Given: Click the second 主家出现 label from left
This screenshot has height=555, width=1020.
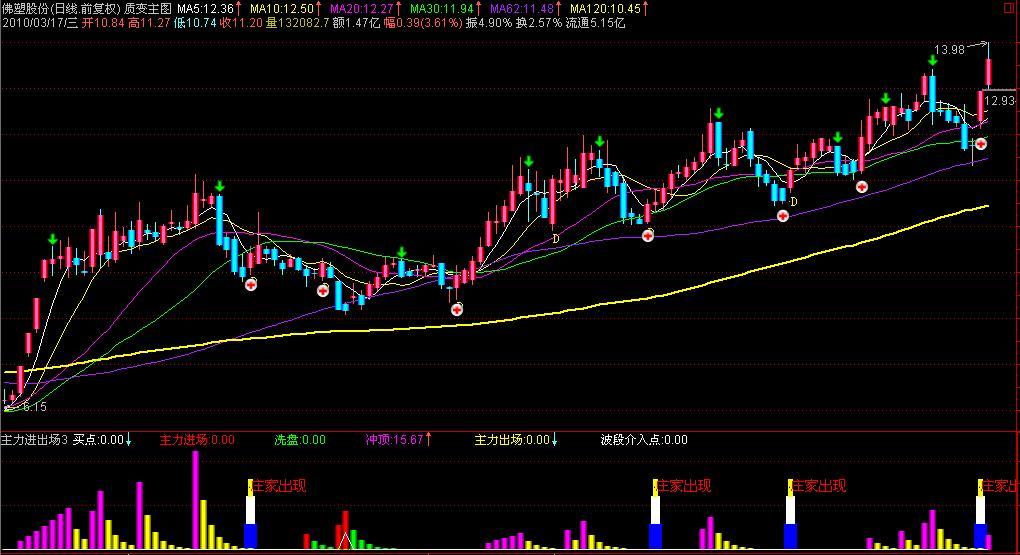Looking at the screenshot, I should pyautogui.click(x=684, y=486).
